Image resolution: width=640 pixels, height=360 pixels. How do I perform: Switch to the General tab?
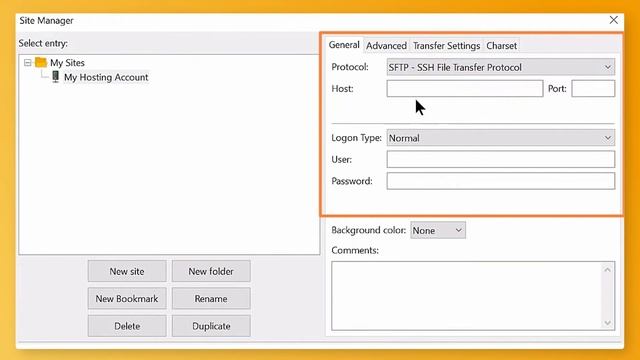[x=344, y=45]
